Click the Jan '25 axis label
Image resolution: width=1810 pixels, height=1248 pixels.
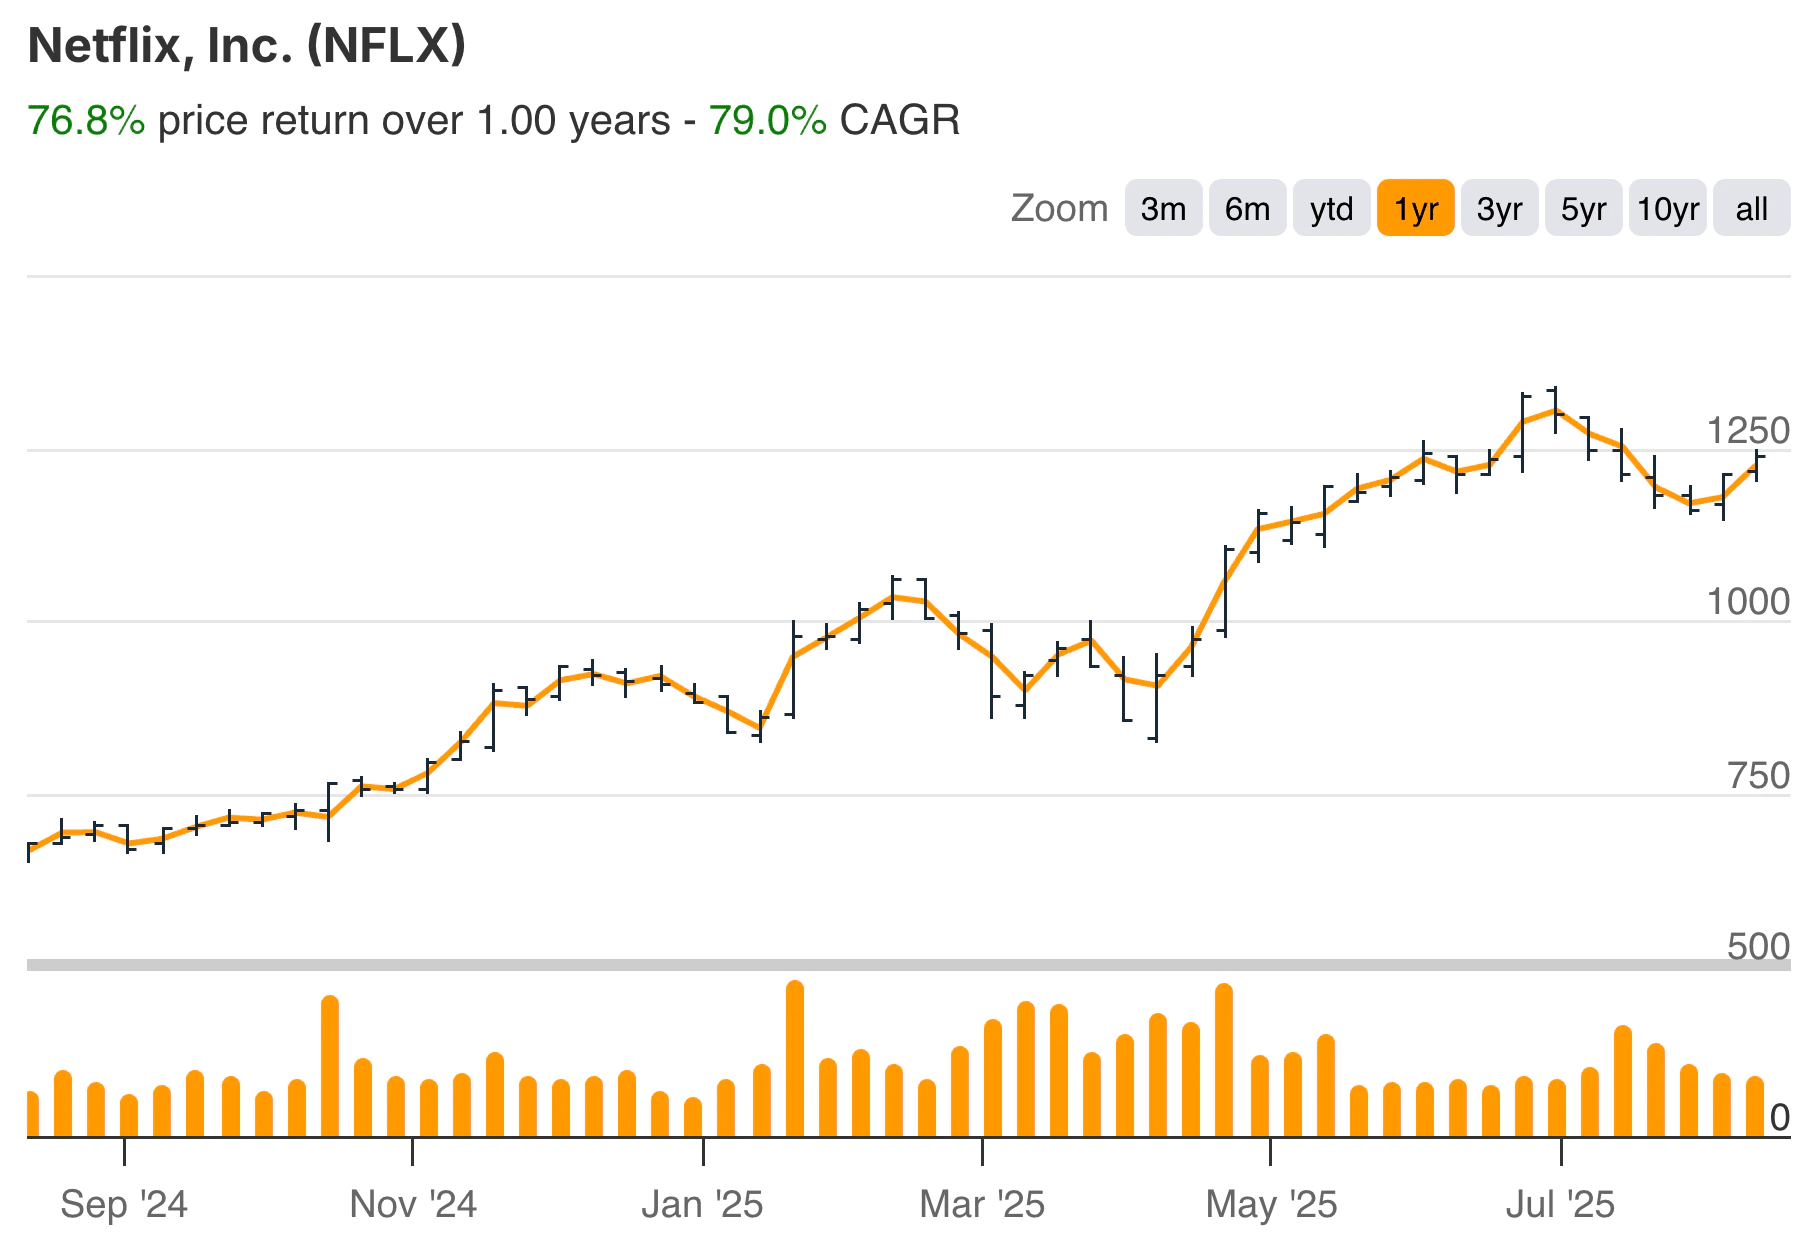(702, 1204)
